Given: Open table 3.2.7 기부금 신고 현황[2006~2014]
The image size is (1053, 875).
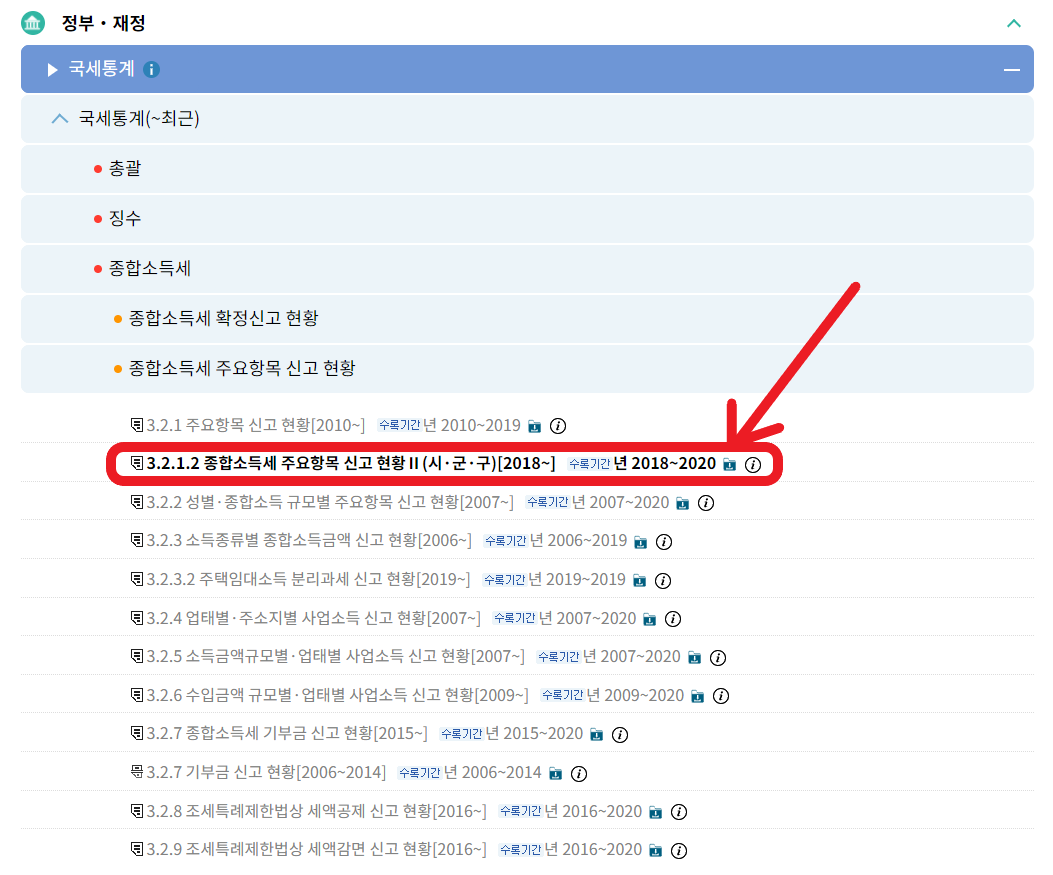Looking at the screenshot, I should coord(266,773).
